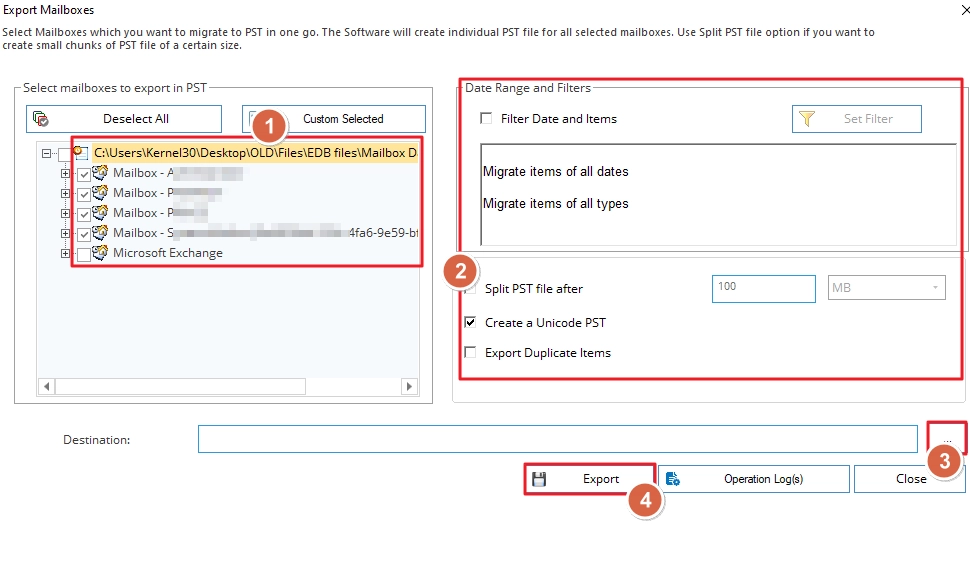Screen dimensions: 970x561
Task: Click the Custom Selected button
Action: click(333, 119)
